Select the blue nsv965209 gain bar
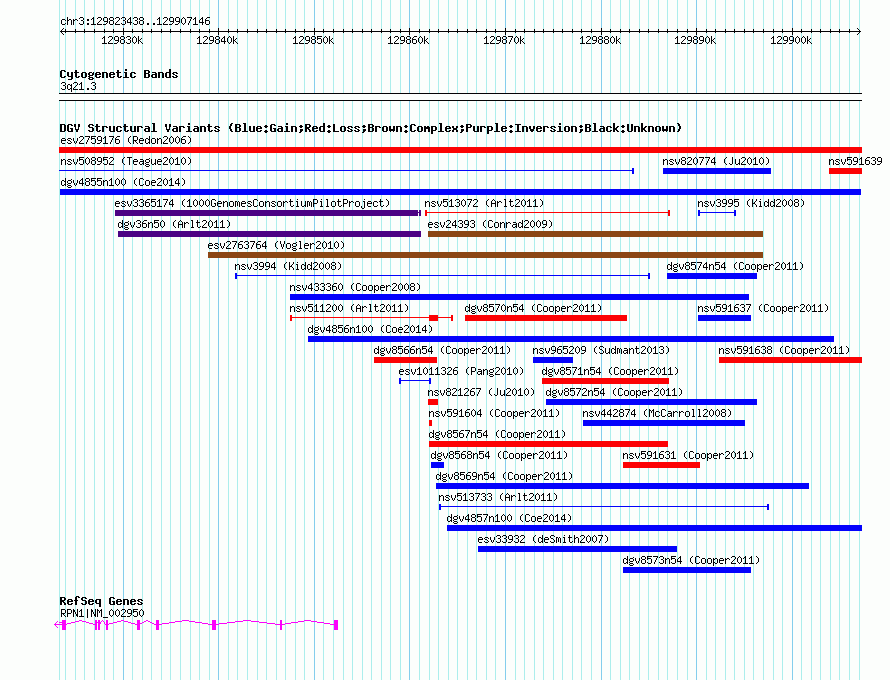Screen dimensions: 890x680 [x=553, y=360]
